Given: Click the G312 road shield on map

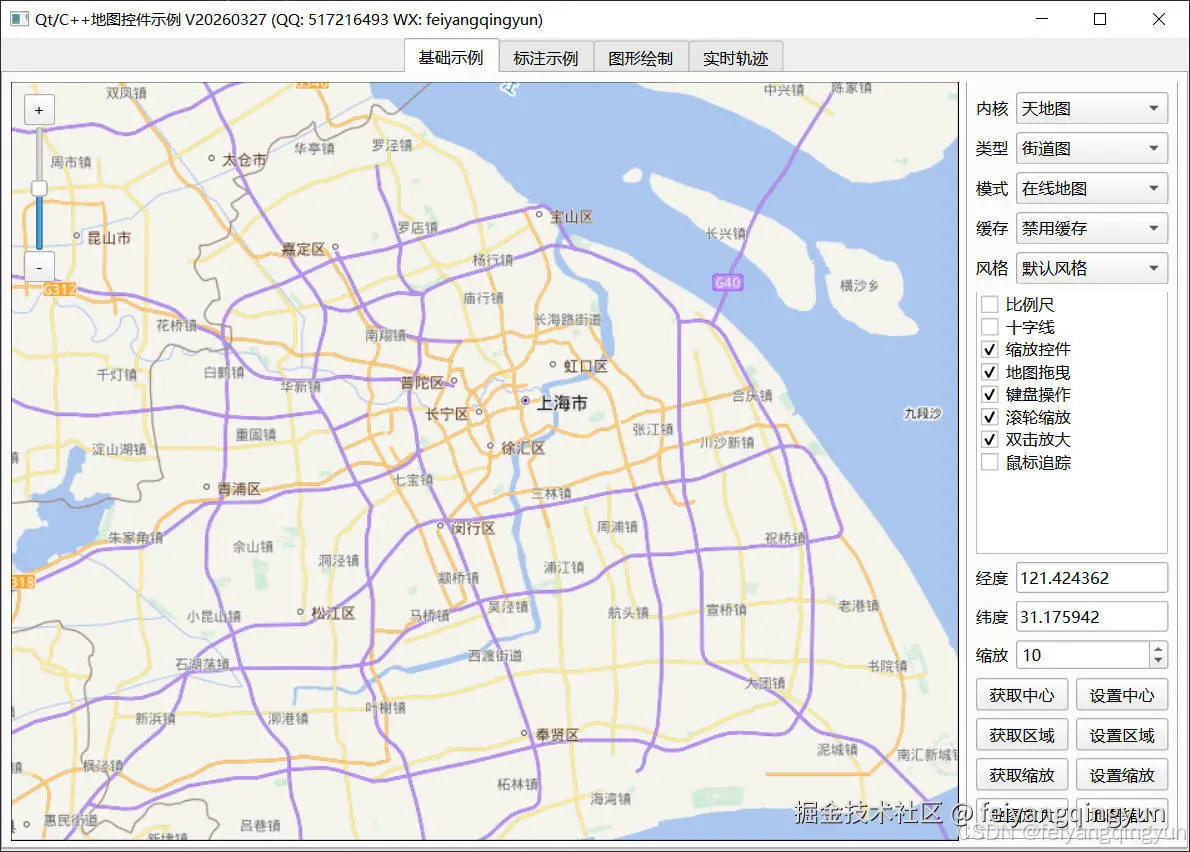Looking at the screenshot, I should pos(59,289).
